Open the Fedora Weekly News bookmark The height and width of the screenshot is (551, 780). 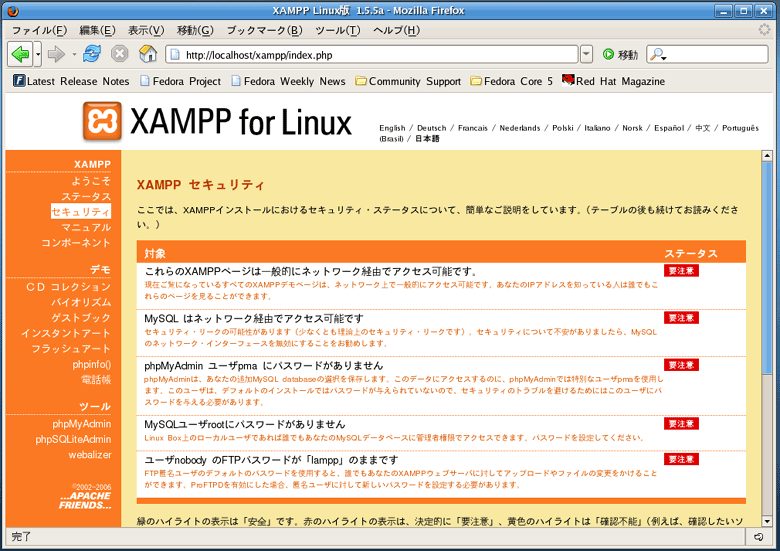[289, 81]
